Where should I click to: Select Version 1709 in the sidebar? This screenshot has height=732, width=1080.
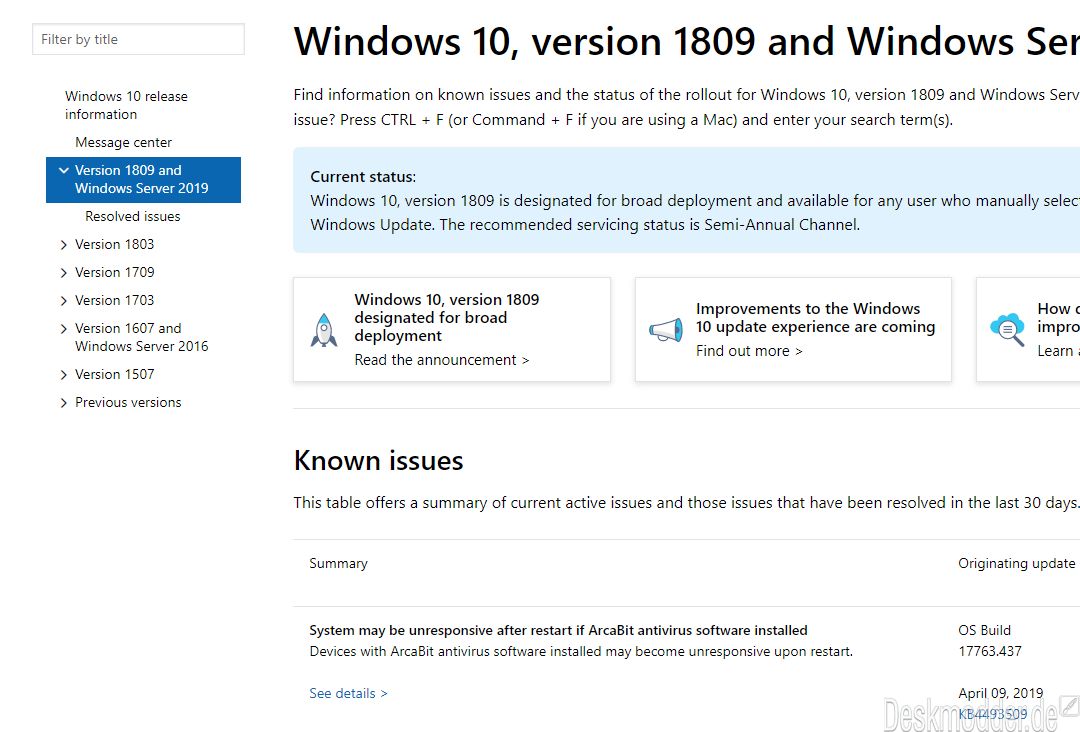click(114, 273)
